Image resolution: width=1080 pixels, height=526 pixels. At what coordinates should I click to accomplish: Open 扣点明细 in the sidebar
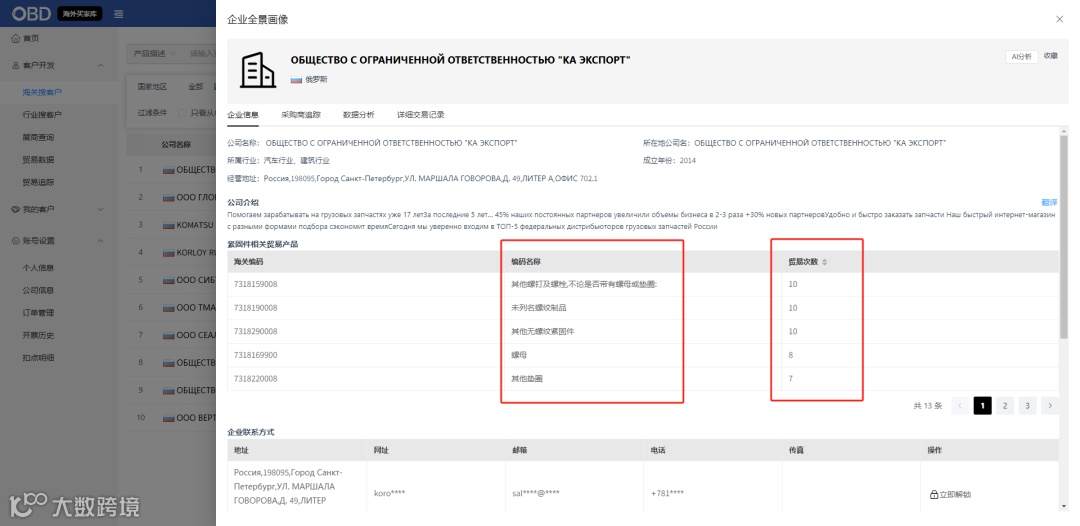click(39, 358)
